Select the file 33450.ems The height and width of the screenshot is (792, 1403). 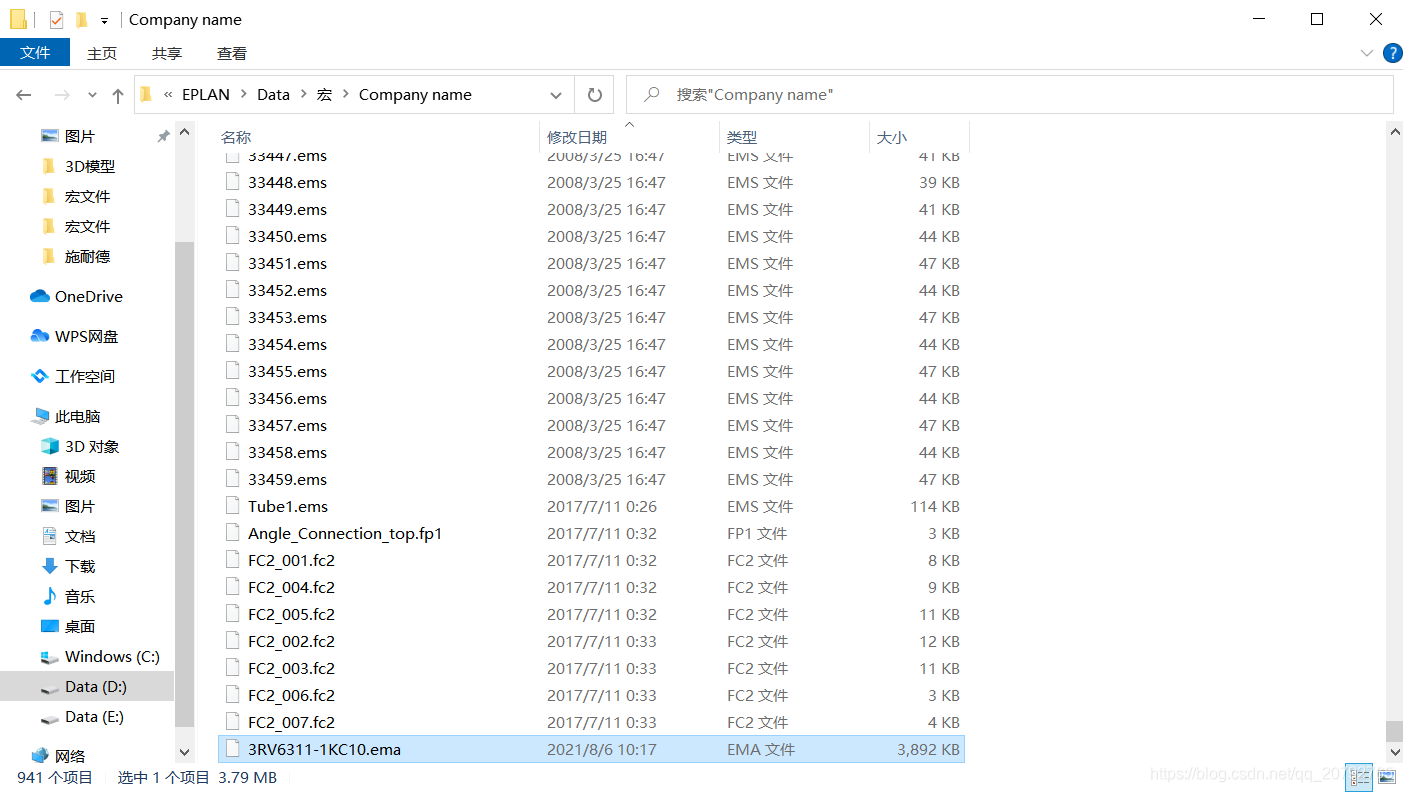287,236
